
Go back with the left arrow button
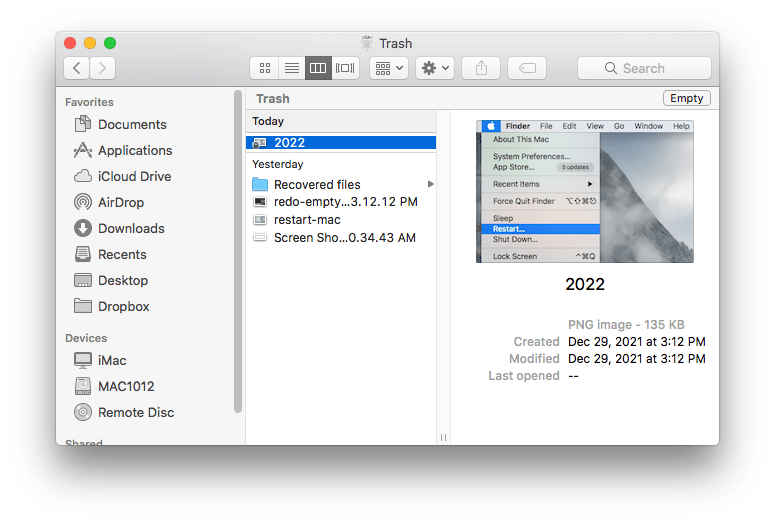tap(77, 68)
